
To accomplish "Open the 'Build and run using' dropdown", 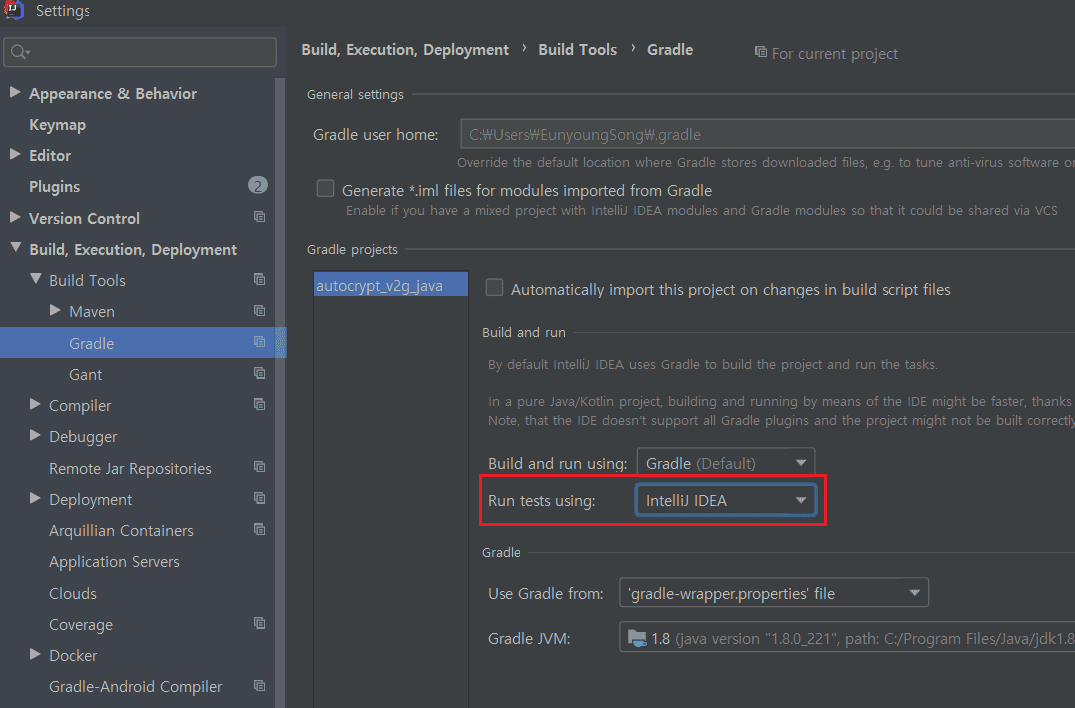I will coord(725,463).
